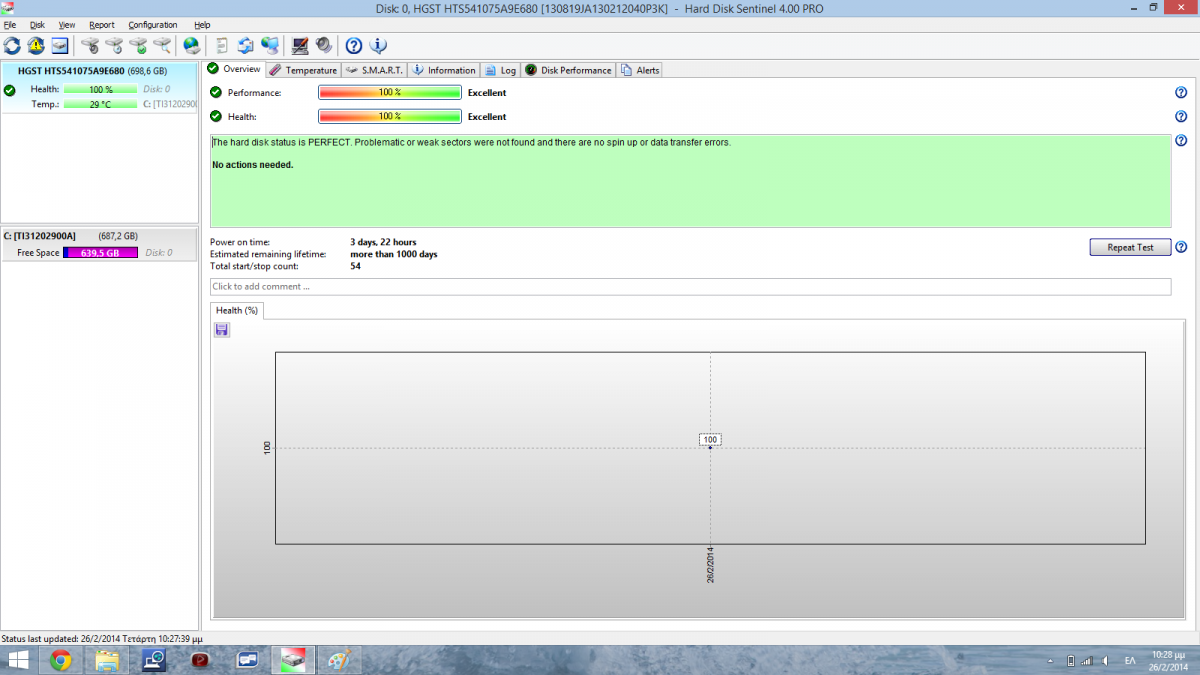This screenshot has height=675, width=1200.
Task: Open File Explorer from the taskbar
Action: 107,660
